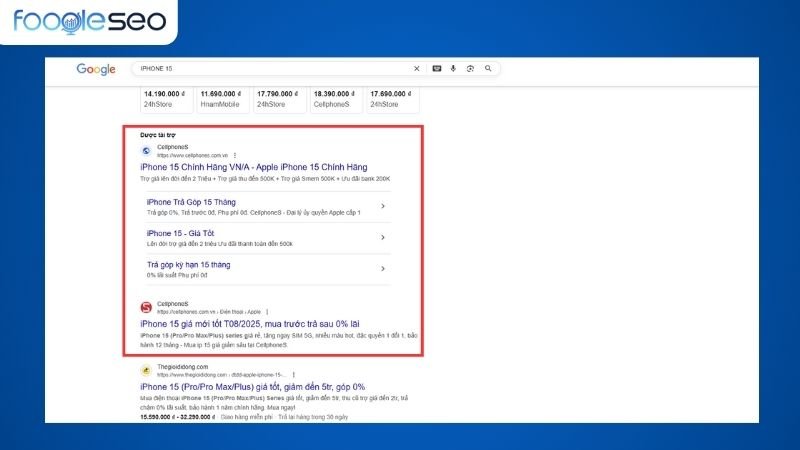Open three-dot menu beside Điện thoại › Apple breadcrumb
The width and height of the screenshot is (800, 450).
click(267, 312)
